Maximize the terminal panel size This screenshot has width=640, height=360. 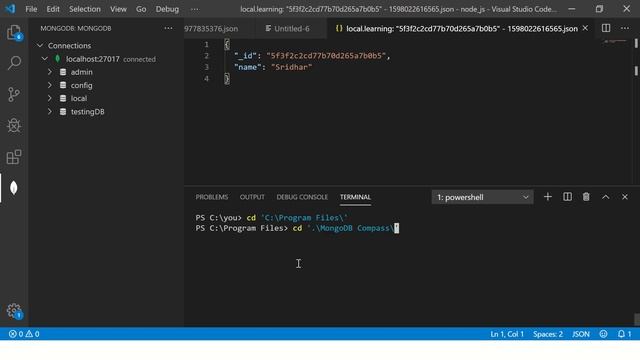coord(606,197)
